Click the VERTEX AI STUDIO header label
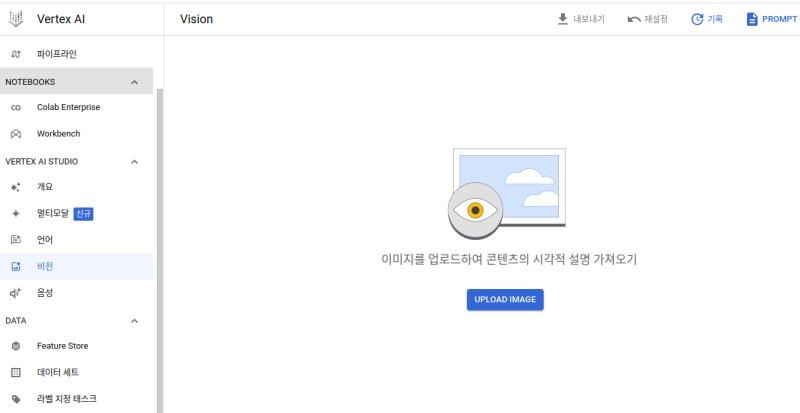Screen dimensions: 800x413 click(x=42, y=162)
